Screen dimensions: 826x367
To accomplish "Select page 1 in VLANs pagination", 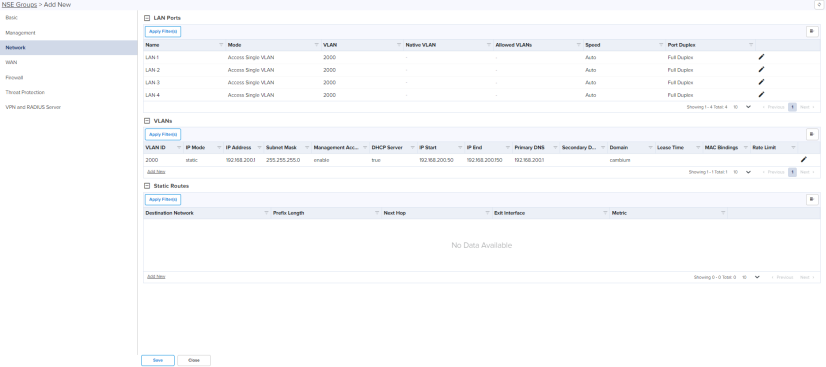I will coord(792,172).
